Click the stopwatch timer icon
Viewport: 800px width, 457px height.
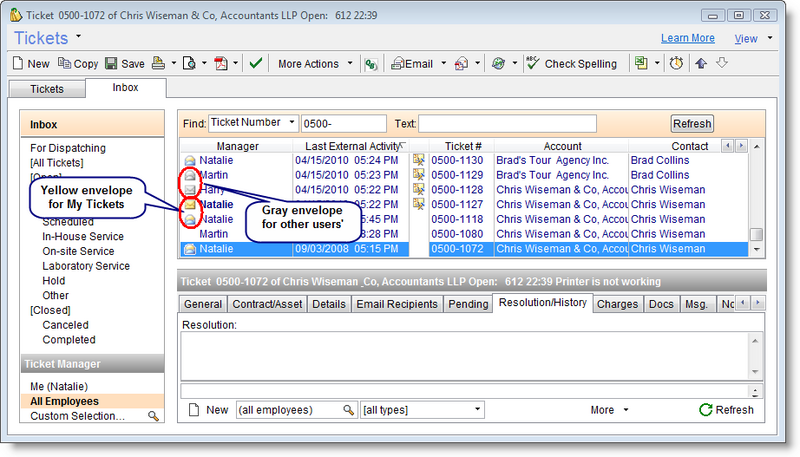pyautogui.click(x=677, y=64)
